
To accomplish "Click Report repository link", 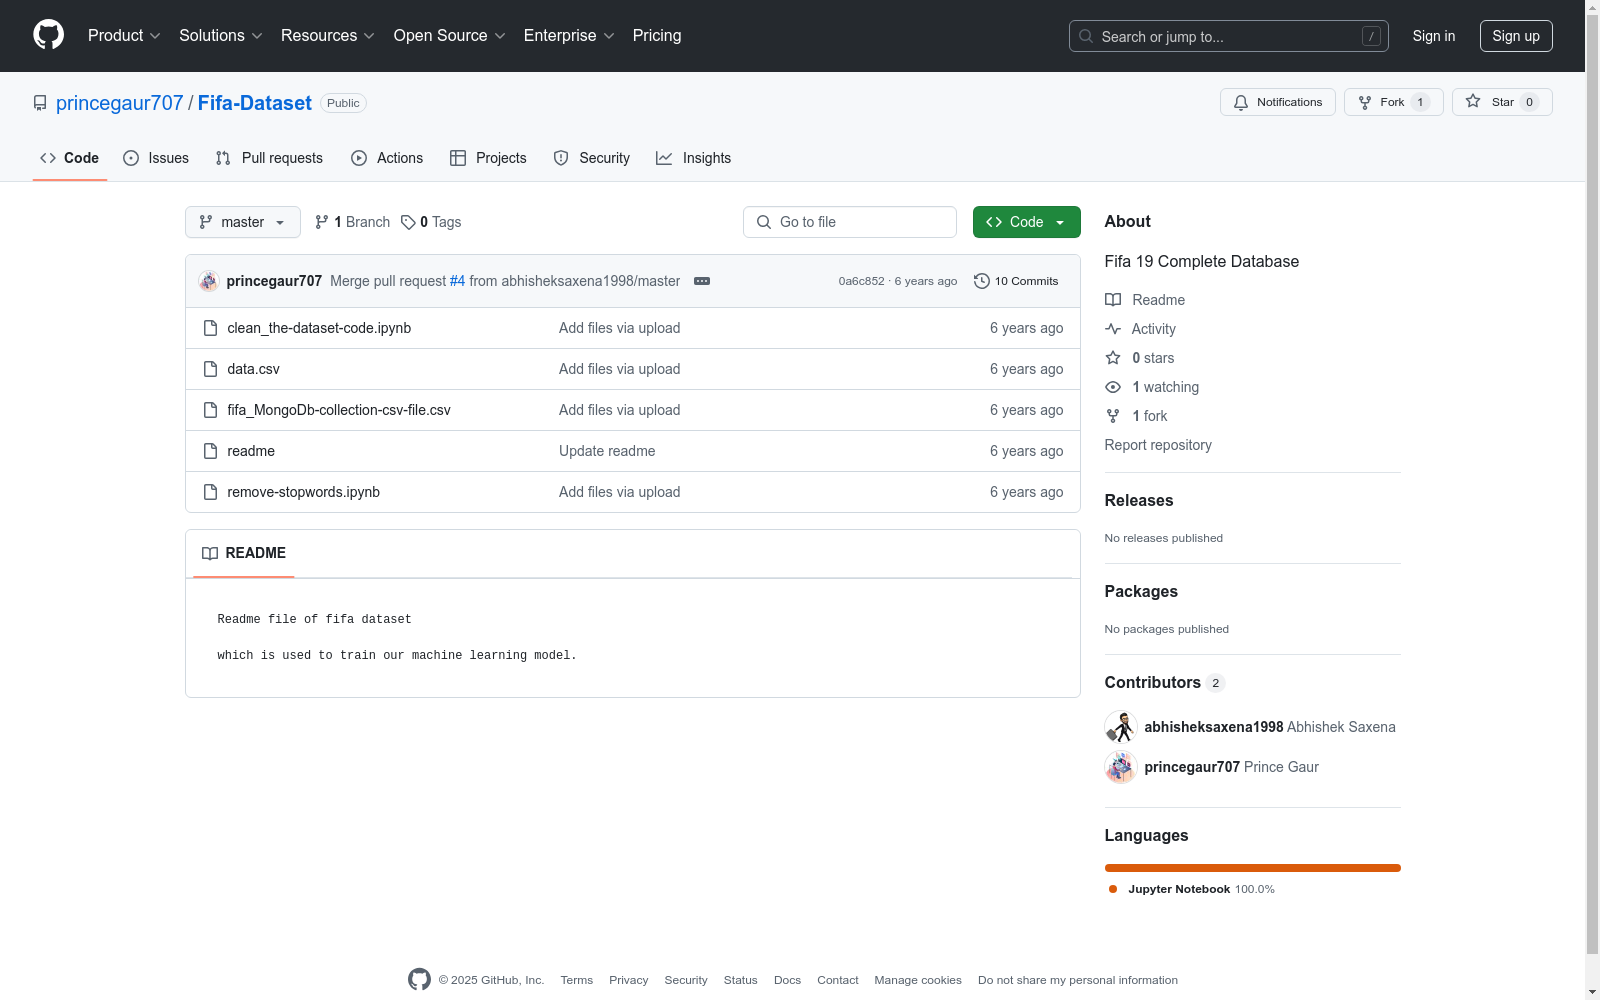I will 1158,445.
